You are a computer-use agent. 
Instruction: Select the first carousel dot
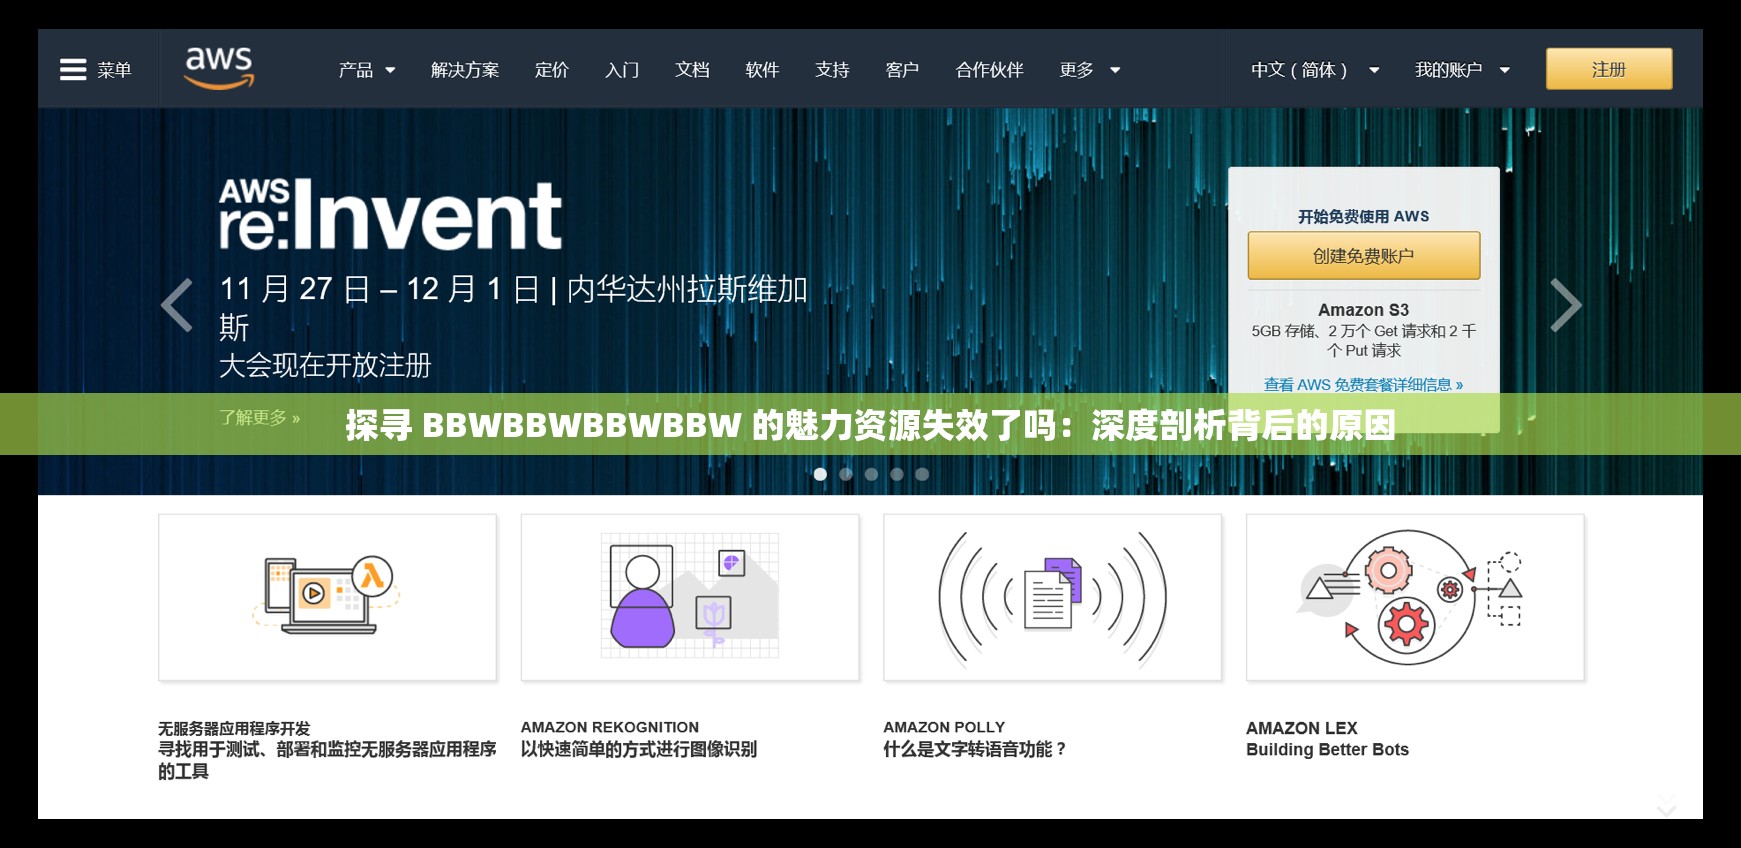(820, 474)
